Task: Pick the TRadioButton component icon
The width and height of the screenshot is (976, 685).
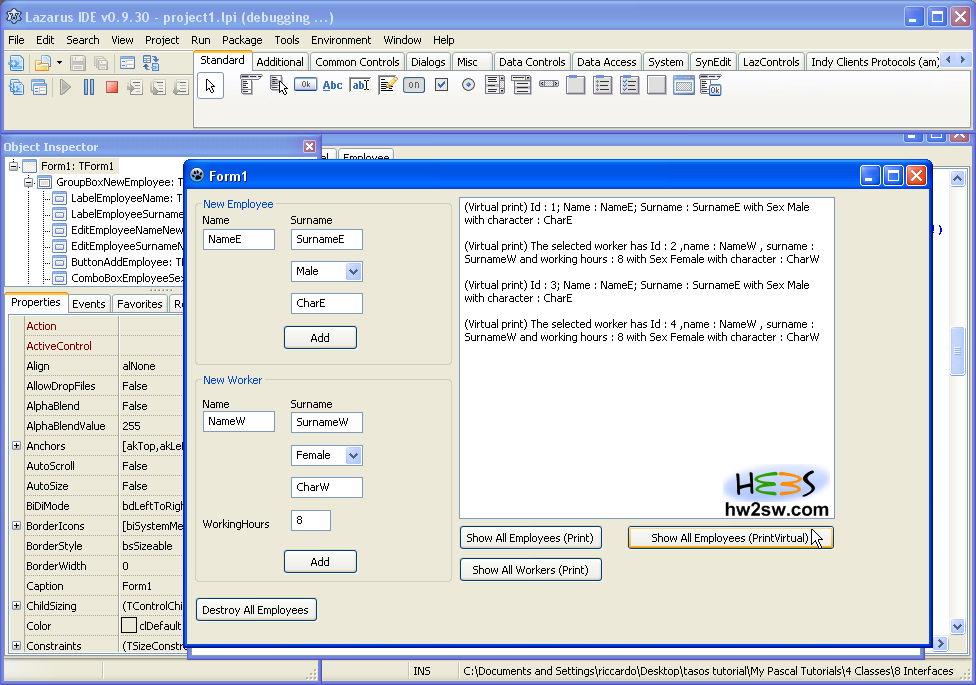Action: click(469, 85)
